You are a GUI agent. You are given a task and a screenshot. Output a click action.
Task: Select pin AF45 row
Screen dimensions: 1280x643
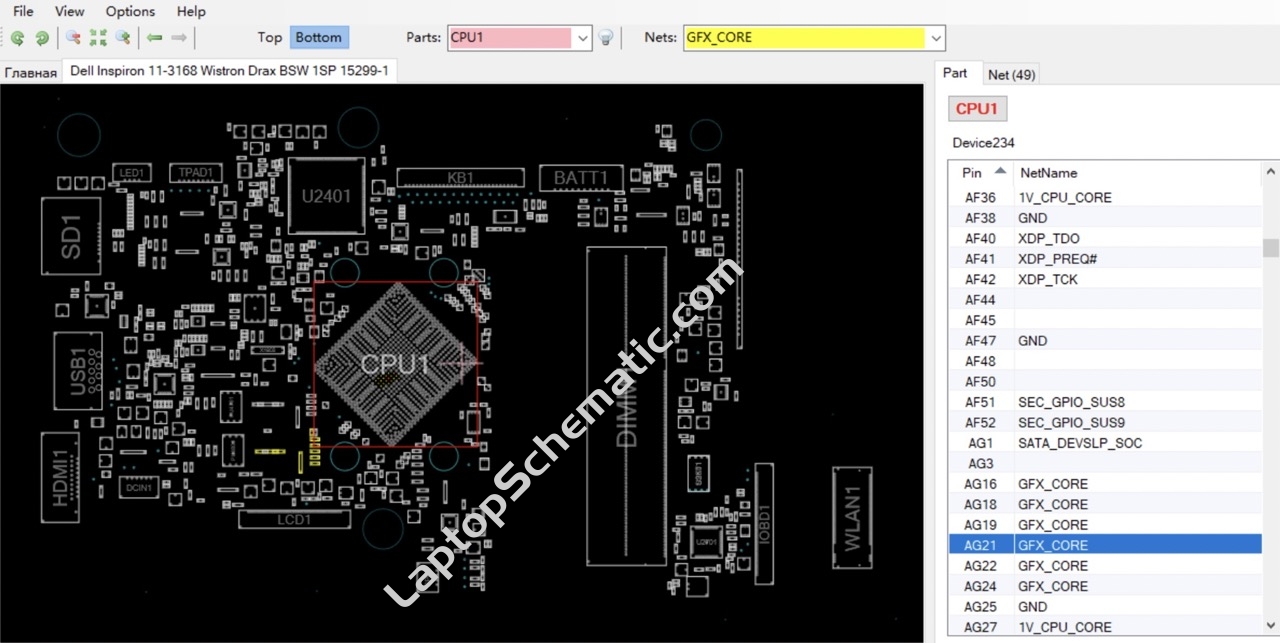click(1105, 320)
